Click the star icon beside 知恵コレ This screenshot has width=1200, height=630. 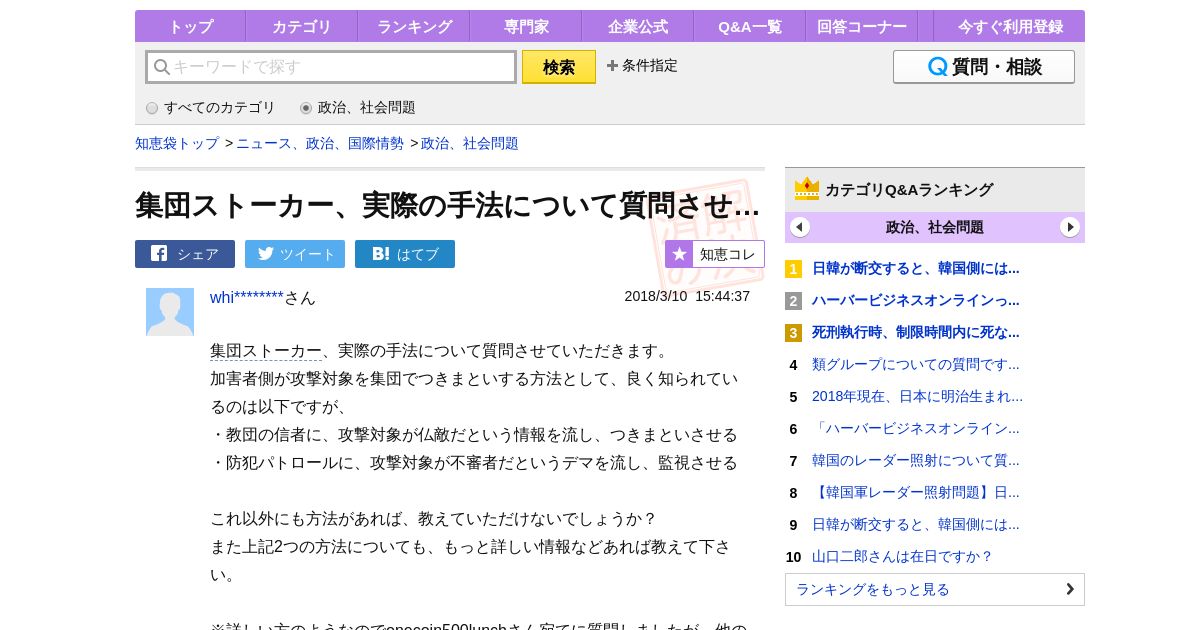click(679, 254)
